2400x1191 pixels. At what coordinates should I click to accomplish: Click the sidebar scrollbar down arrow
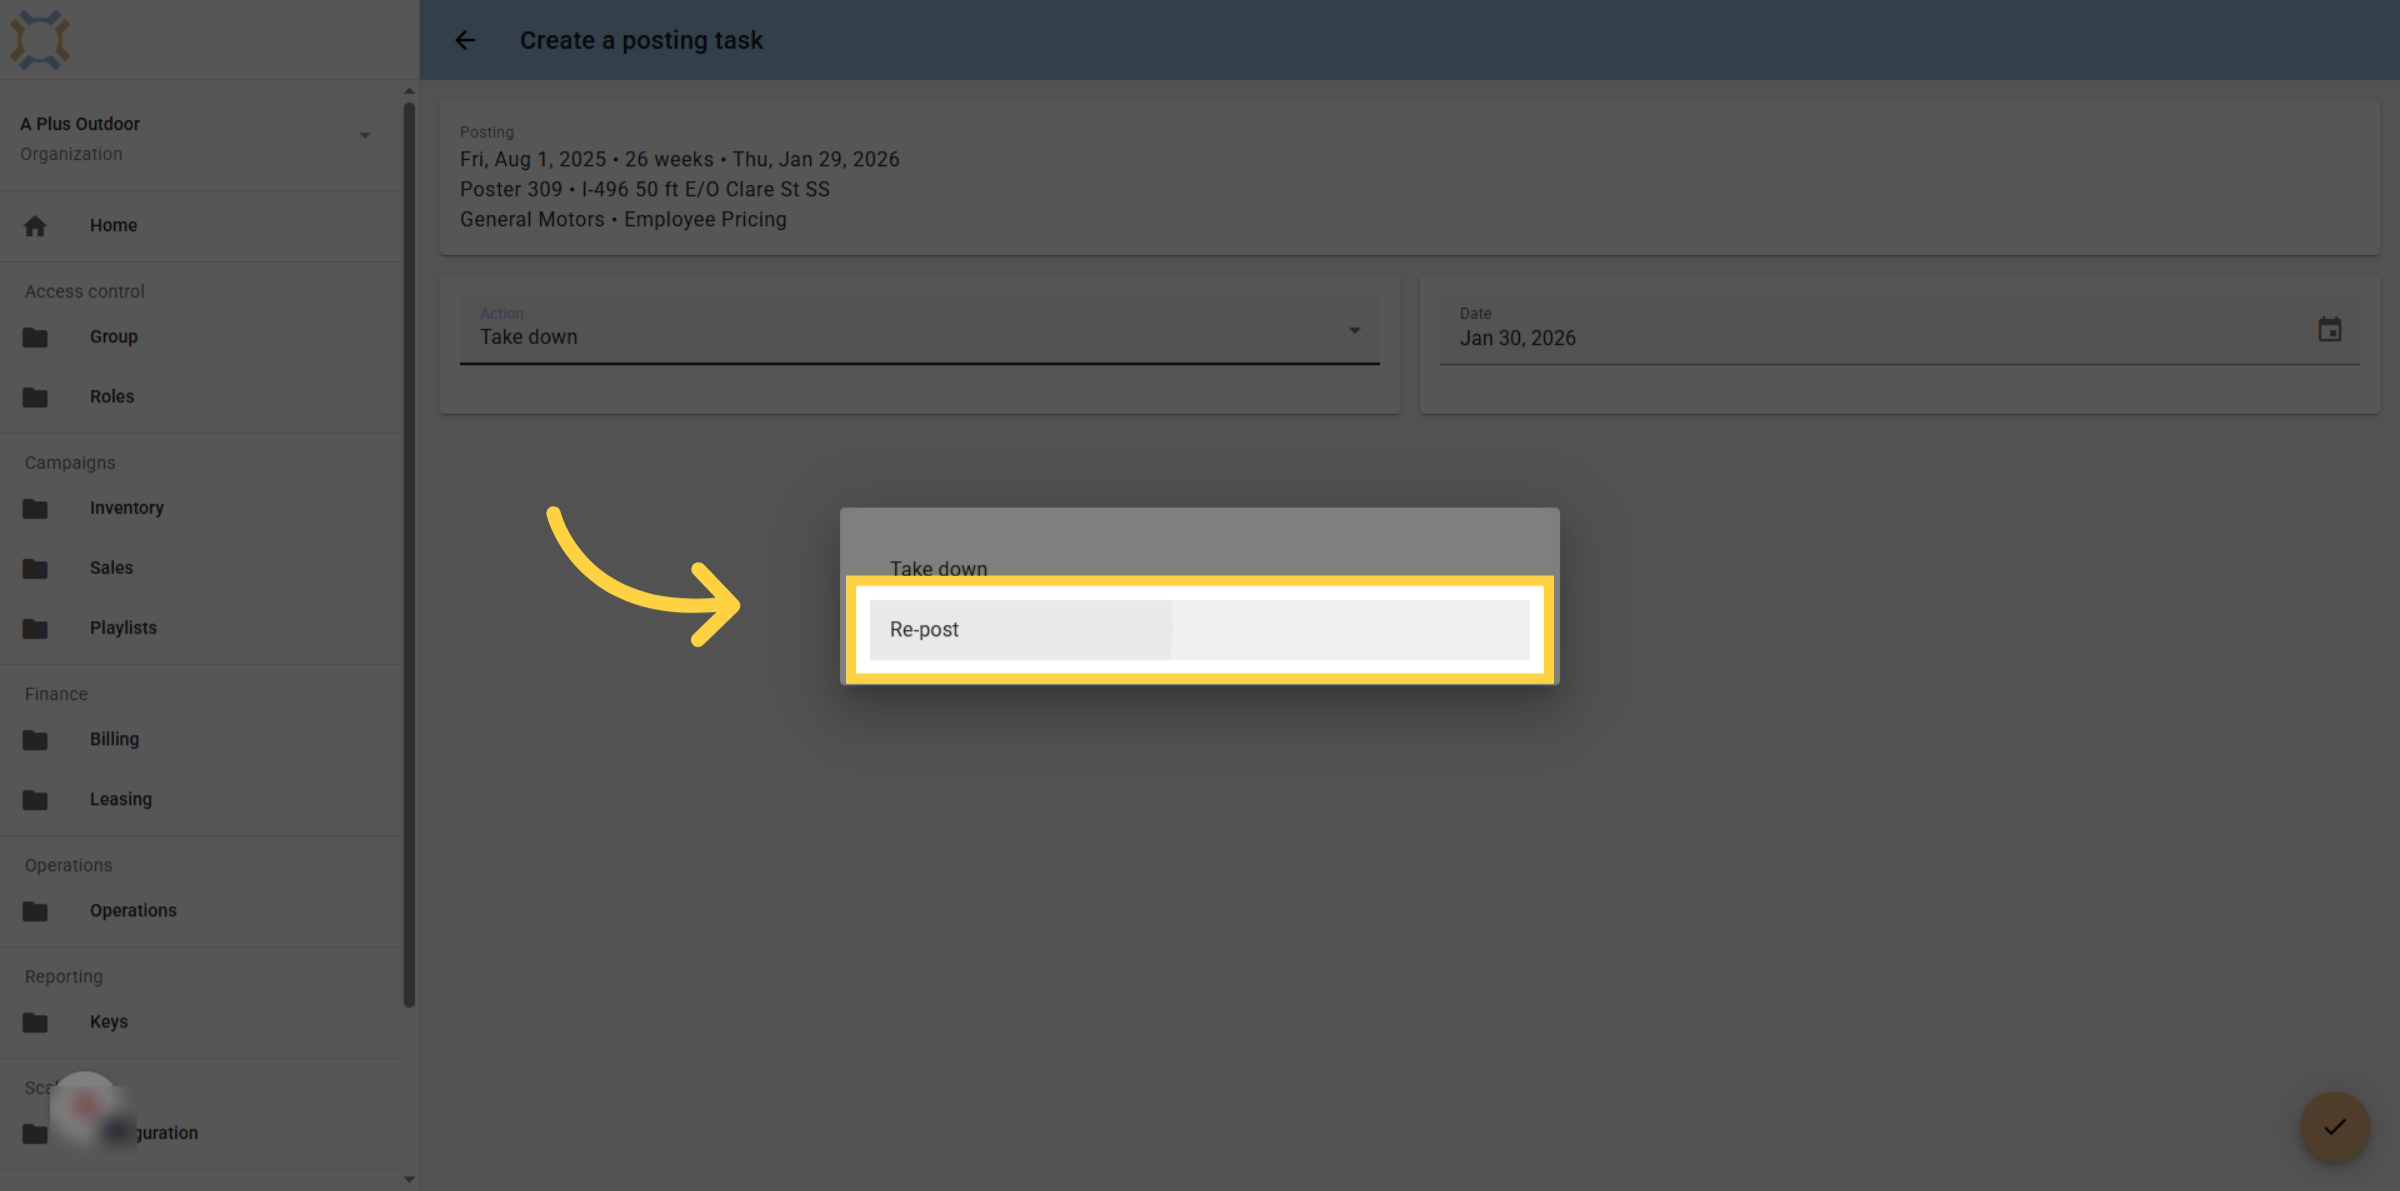coord(409,1179)
